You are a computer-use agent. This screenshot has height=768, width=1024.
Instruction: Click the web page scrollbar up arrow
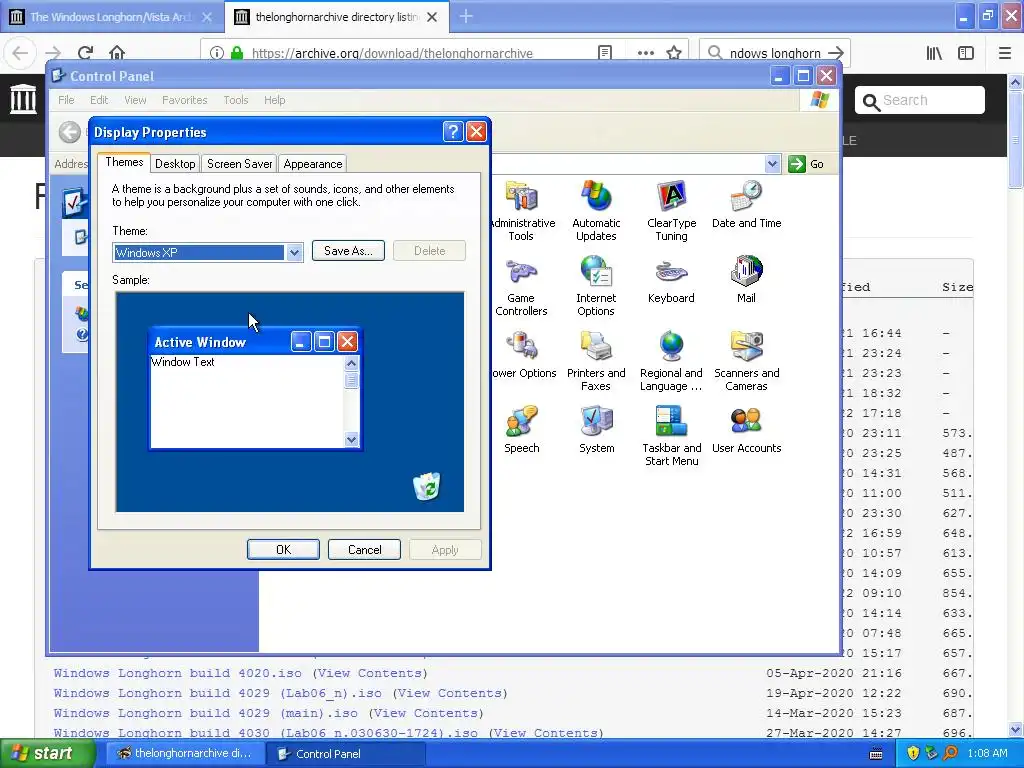point(1016,82)
